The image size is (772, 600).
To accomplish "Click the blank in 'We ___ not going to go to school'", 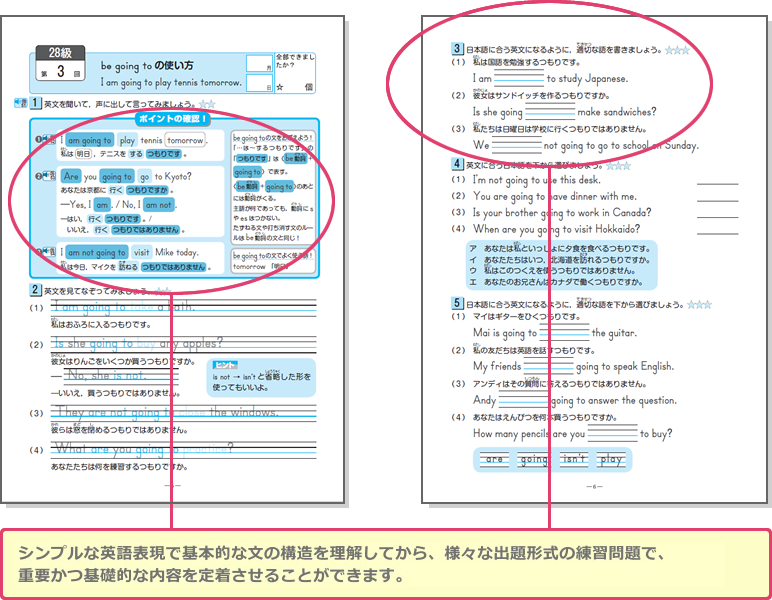I will 516,145.
